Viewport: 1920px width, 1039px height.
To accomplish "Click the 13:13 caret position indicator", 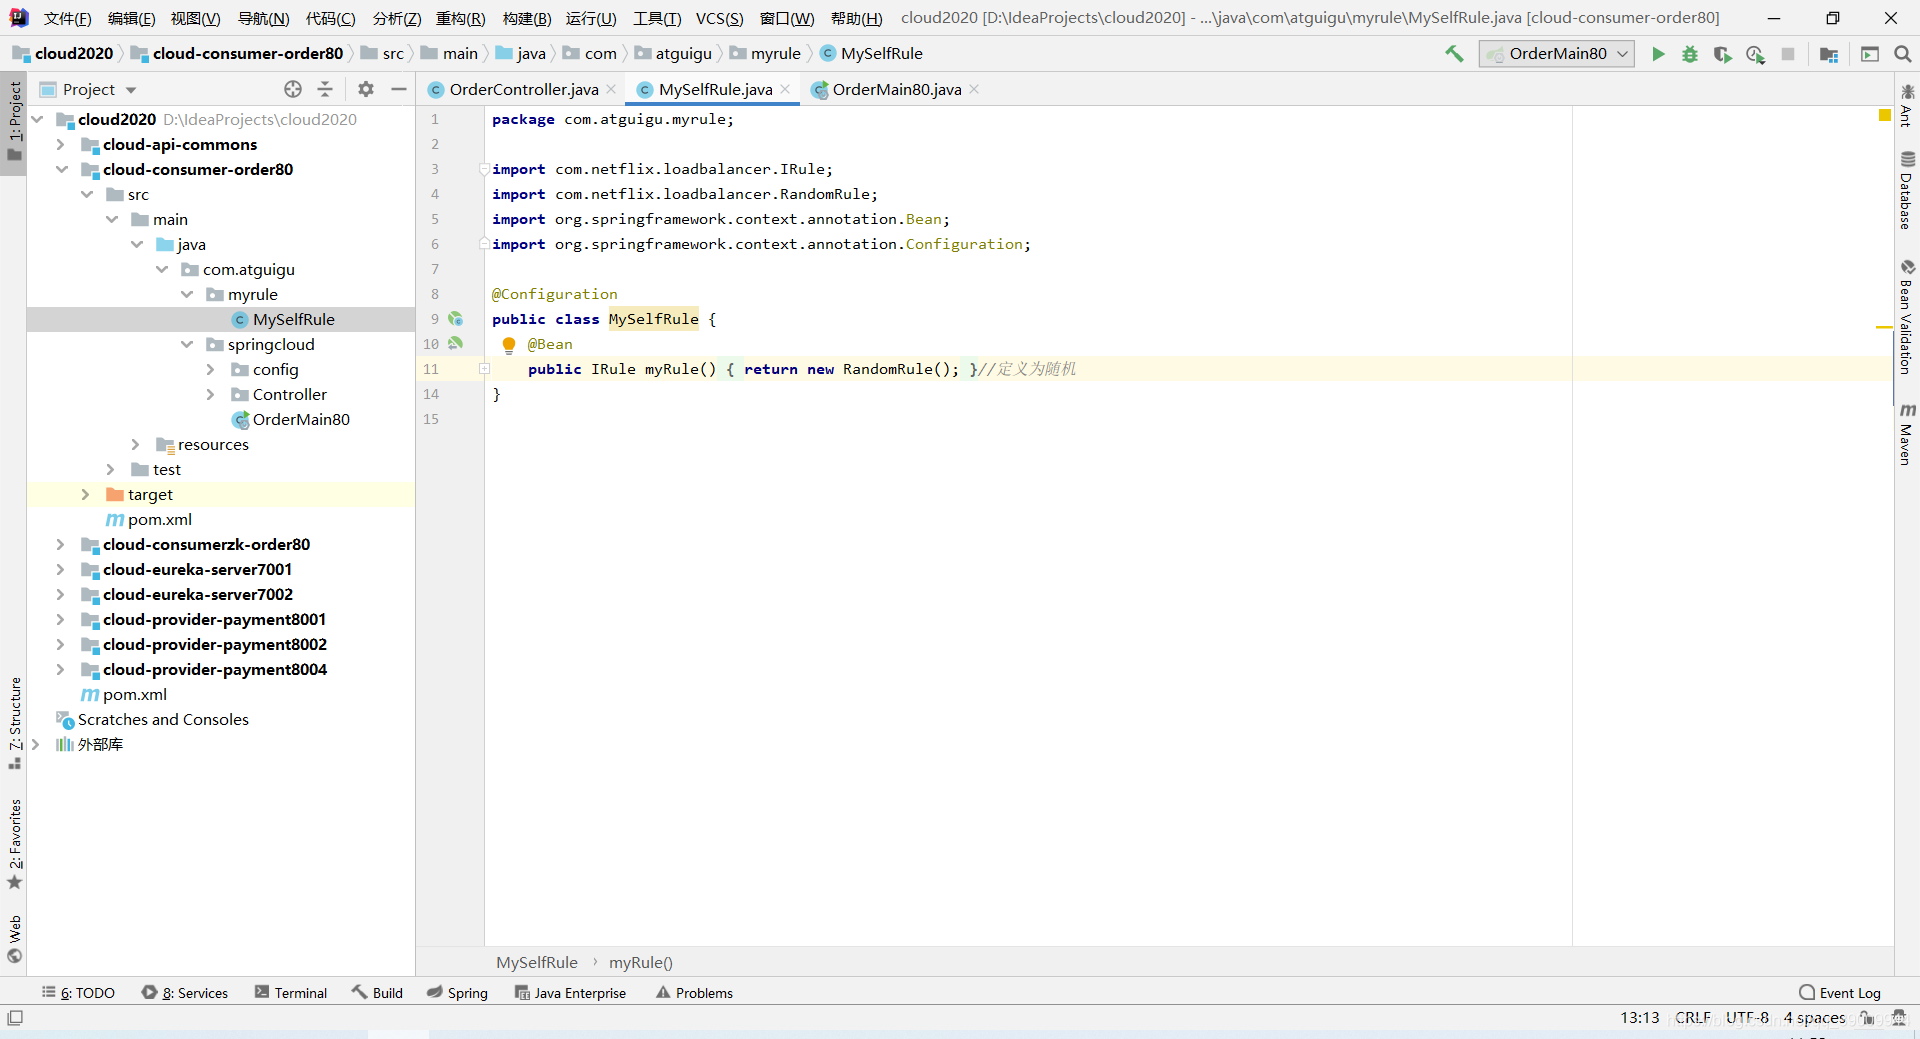I will (x=1639, y=1017).
